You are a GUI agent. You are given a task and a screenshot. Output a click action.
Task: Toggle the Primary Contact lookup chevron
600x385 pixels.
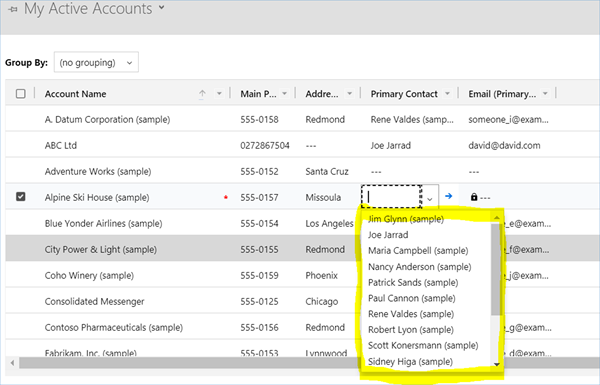click(430, 199)
